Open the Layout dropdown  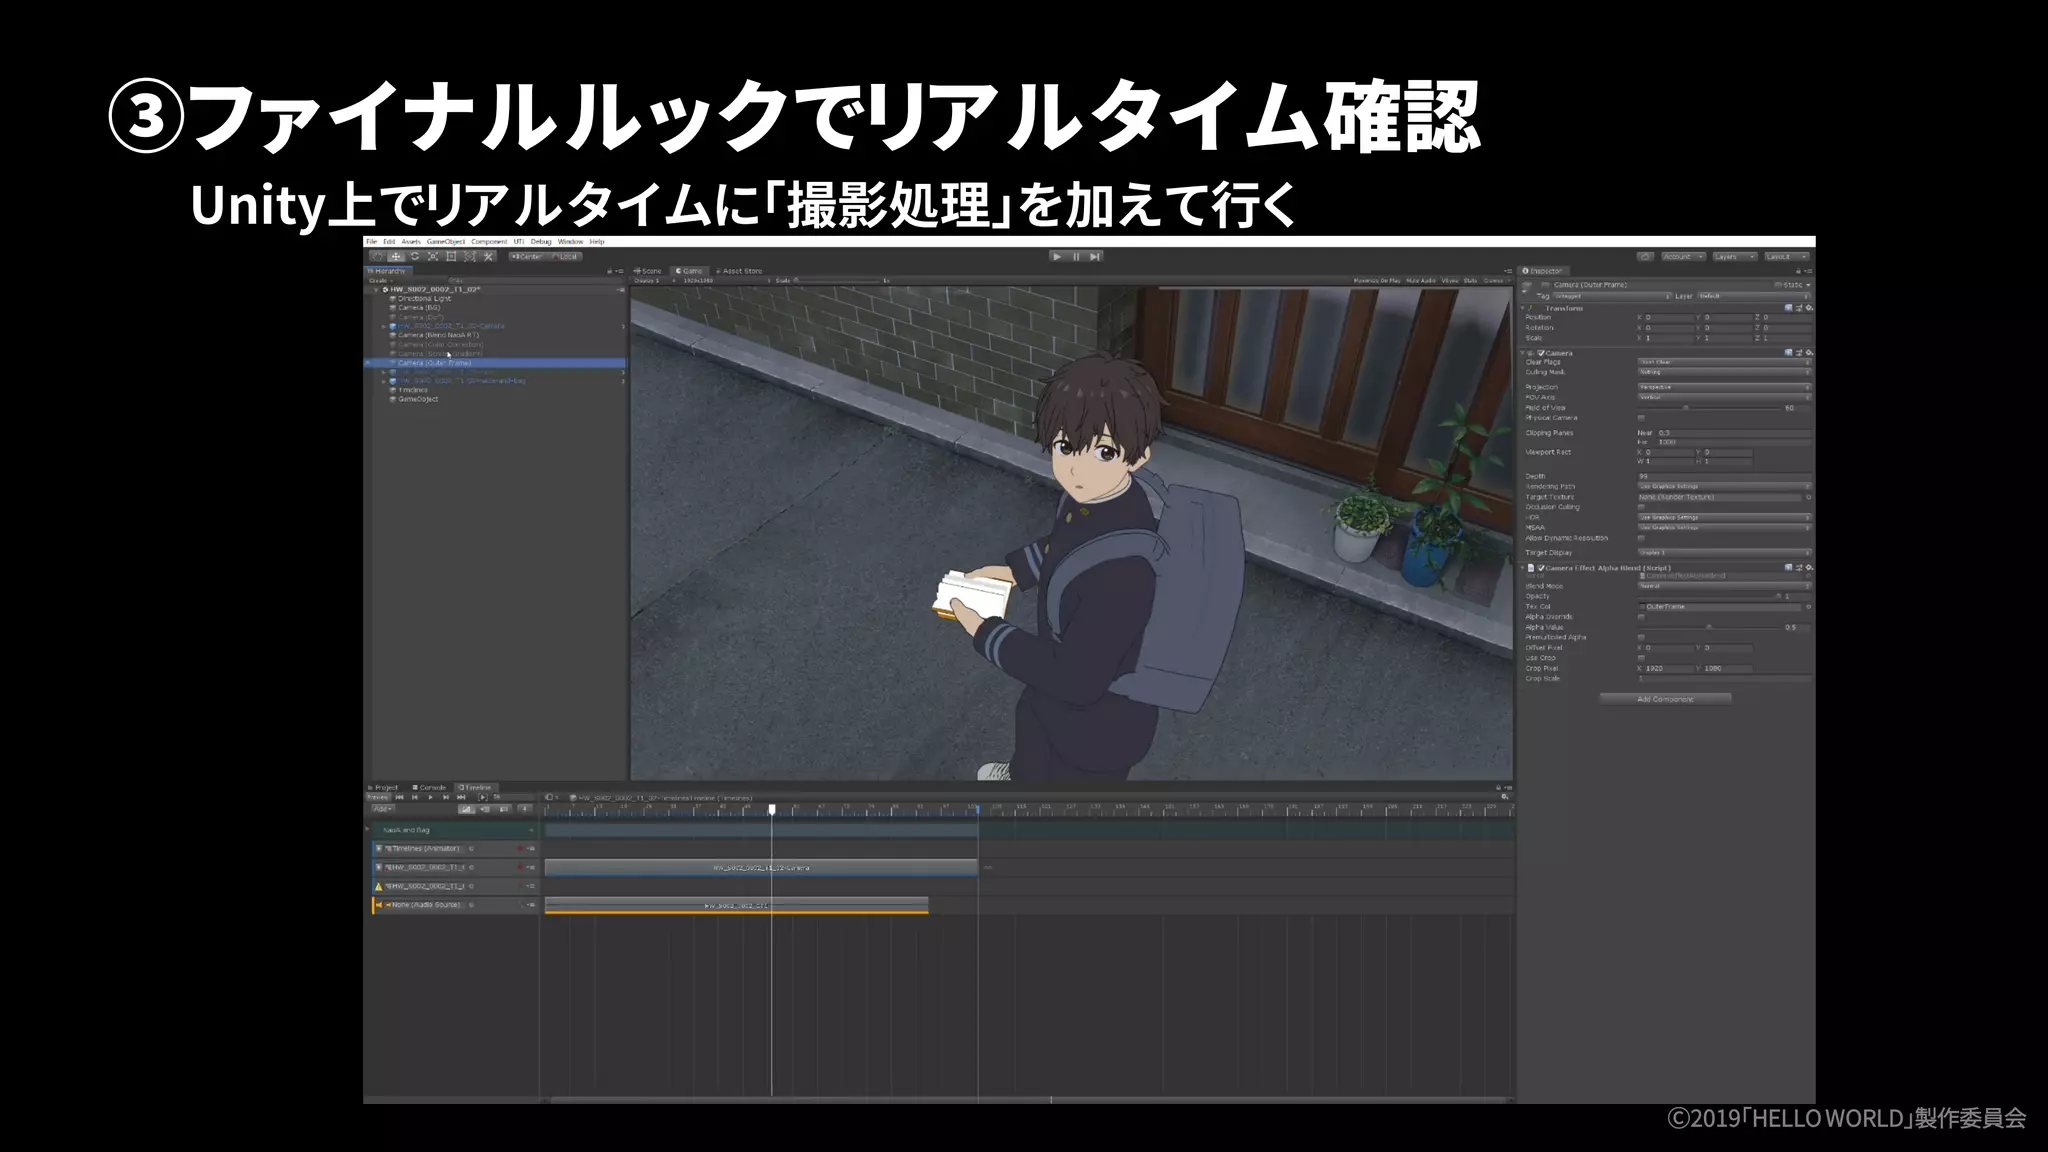1787,257
